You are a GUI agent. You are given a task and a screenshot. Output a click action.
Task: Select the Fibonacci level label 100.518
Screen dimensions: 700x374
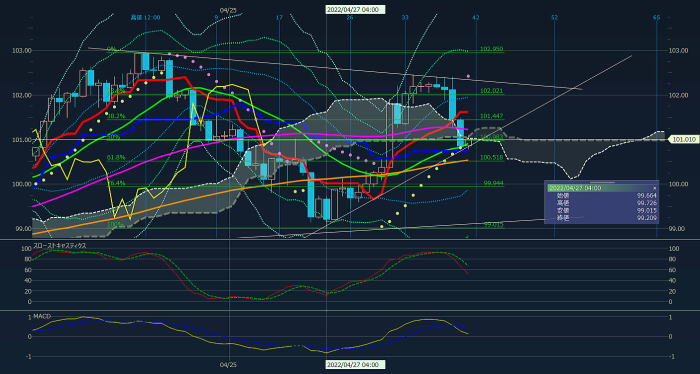pyautogui.click(x=492, y=158)
